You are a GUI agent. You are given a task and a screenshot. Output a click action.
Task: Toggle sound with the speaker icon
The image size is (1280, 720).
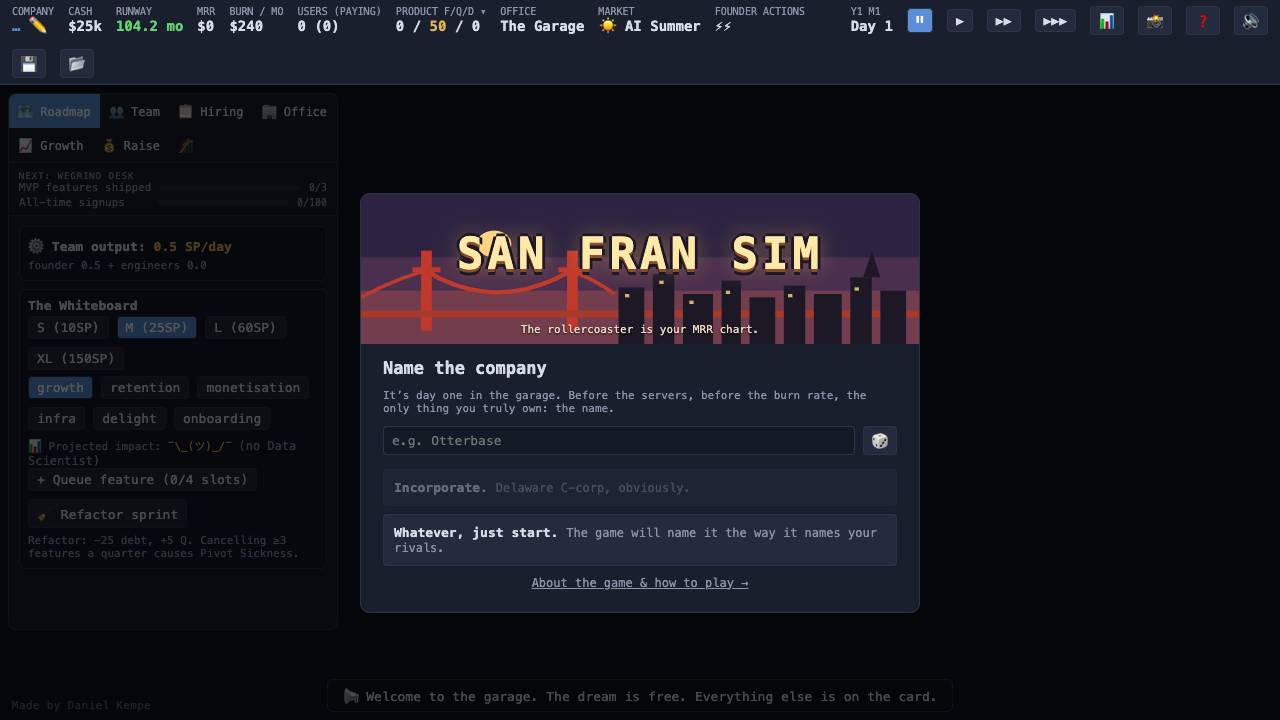(x=1251, y=21)
